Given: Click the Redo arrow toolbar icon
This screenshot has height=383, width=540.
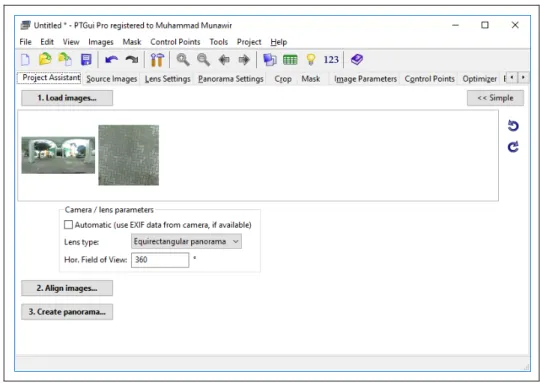Looking at the screenshot, I should [132, 60].
